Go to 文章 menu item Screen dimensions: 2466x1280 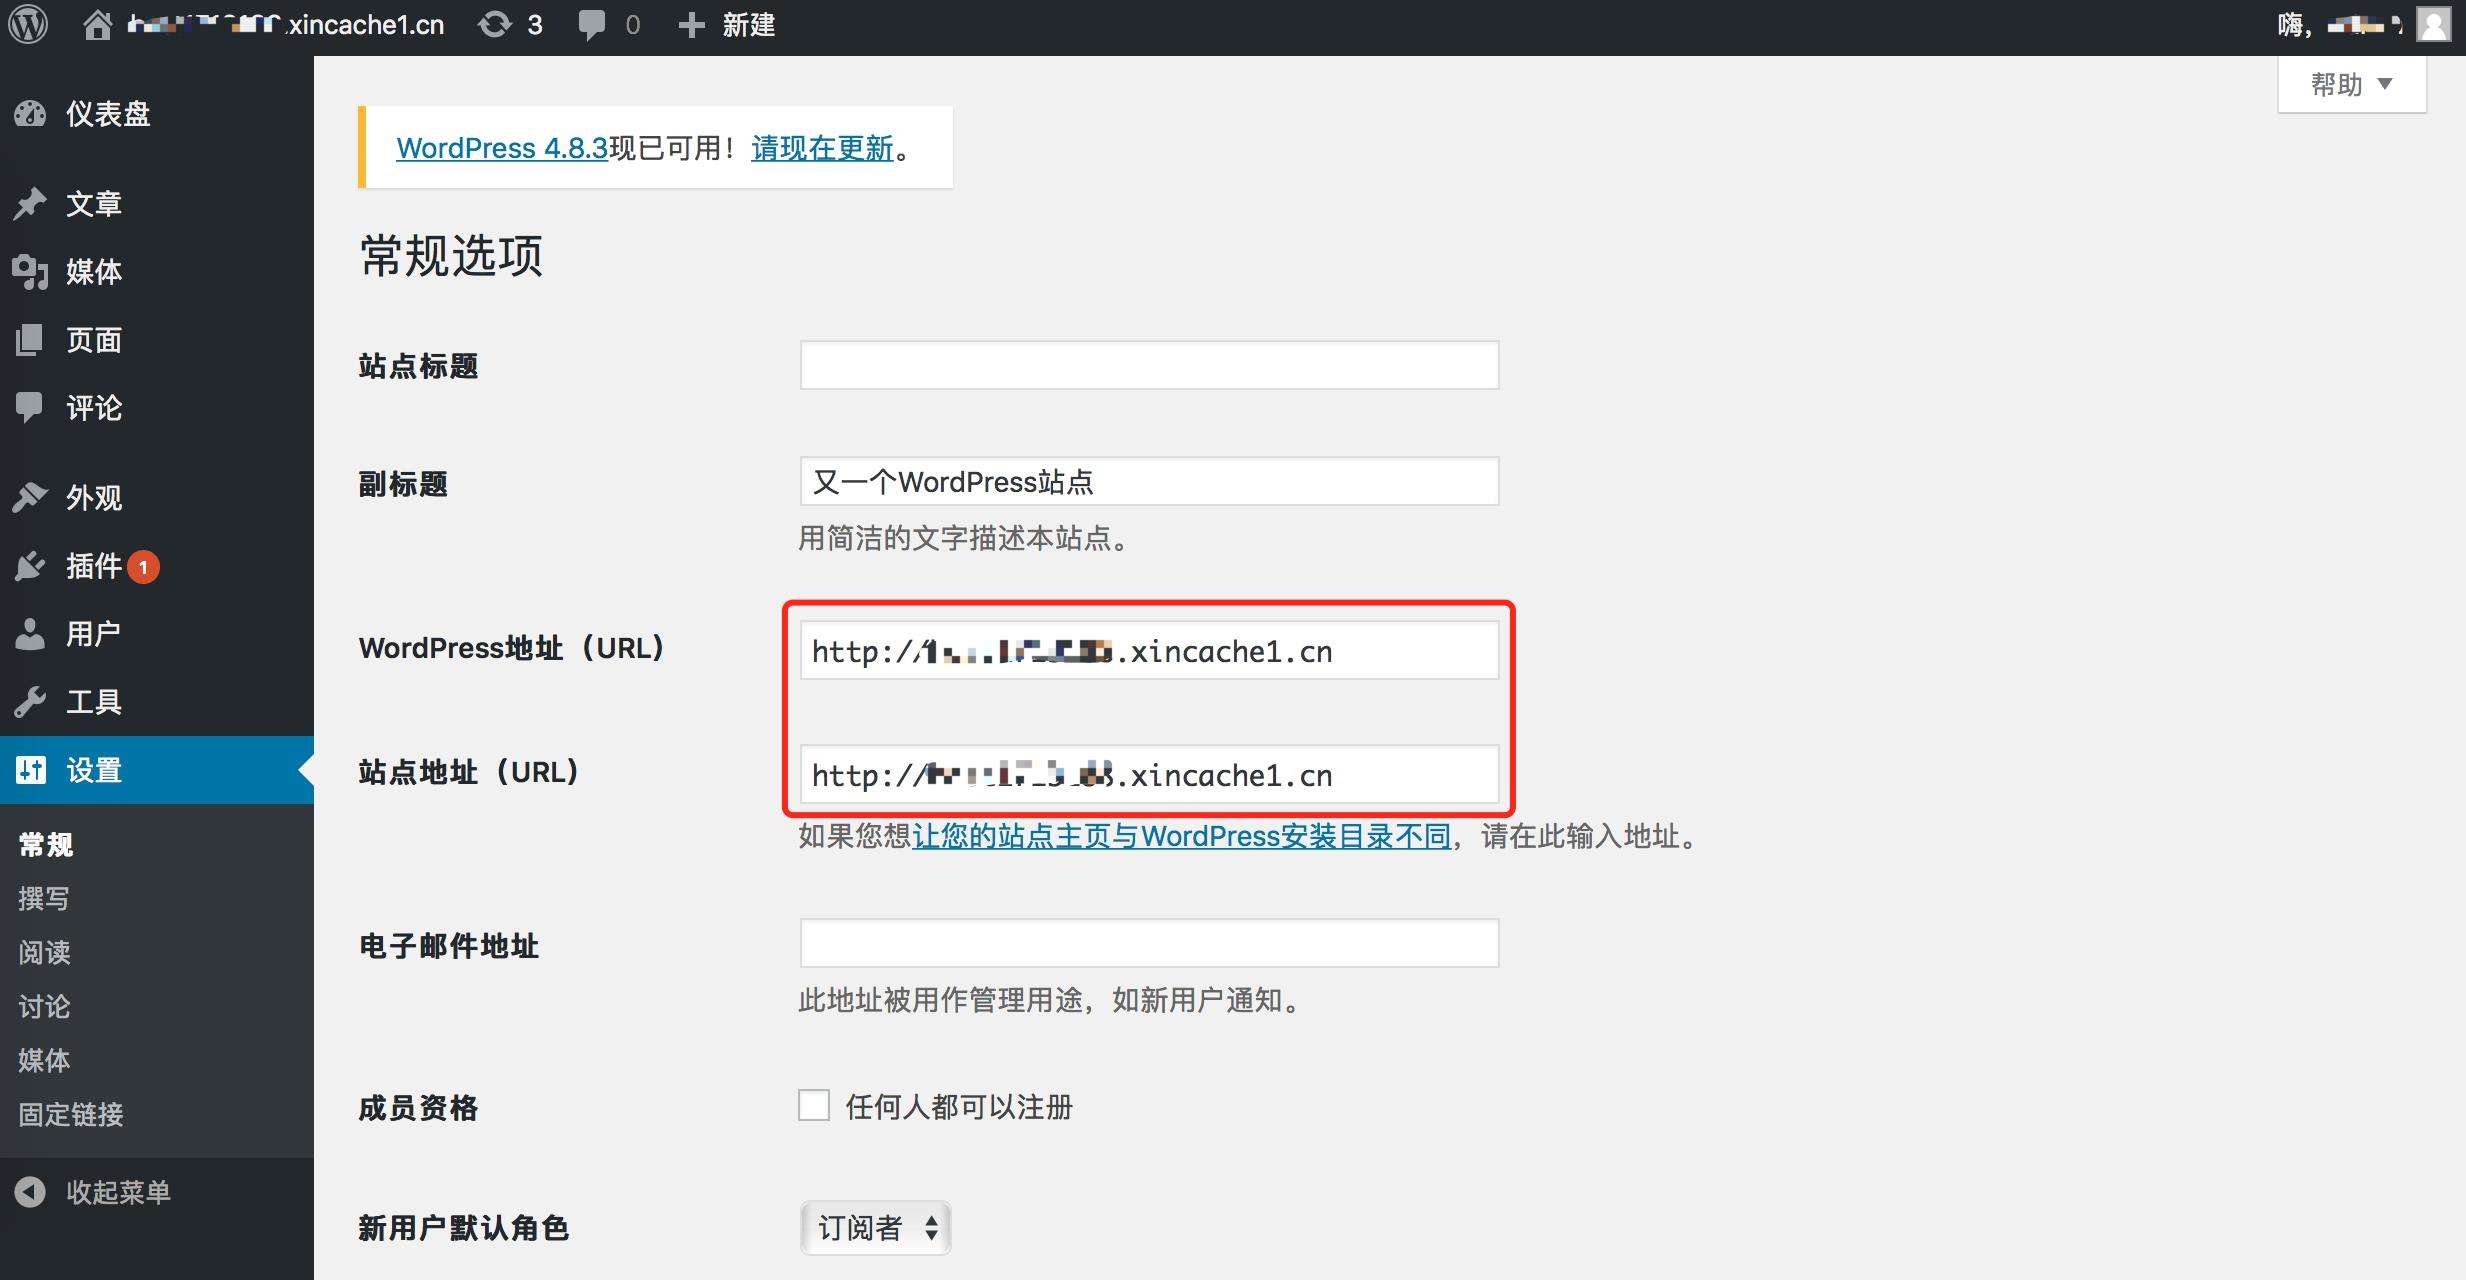[94, 203]
